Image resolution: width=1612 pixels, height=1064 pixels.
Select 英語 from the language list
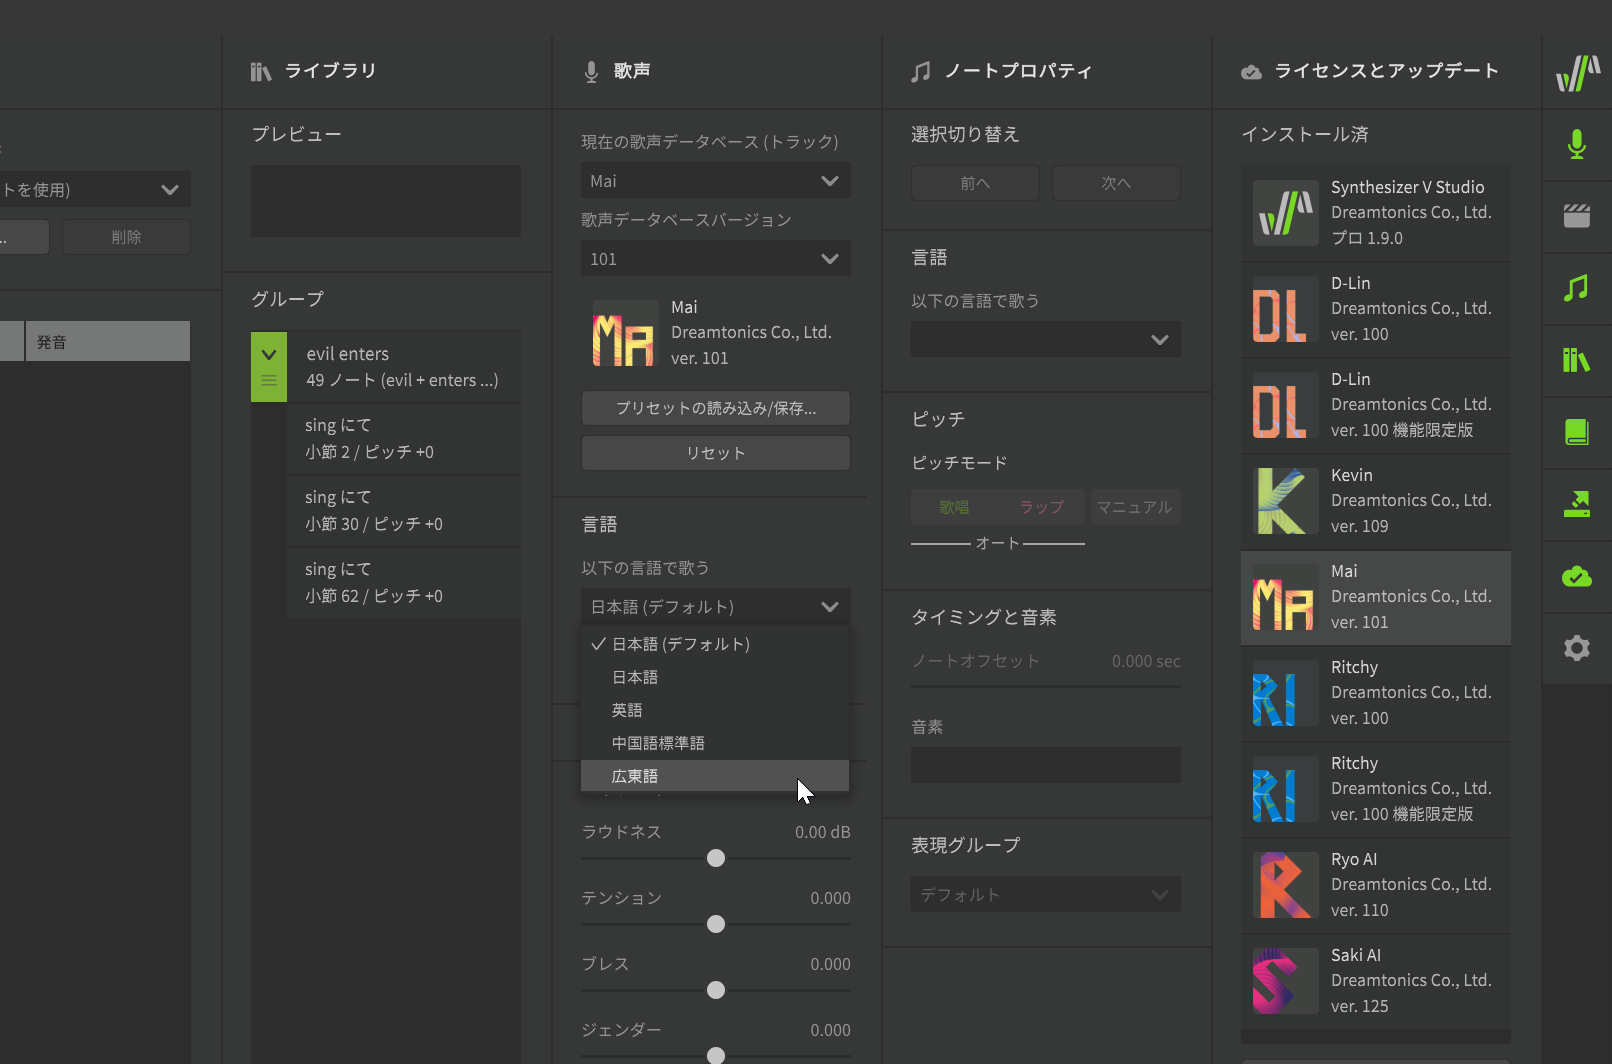[x=715, y=710]
